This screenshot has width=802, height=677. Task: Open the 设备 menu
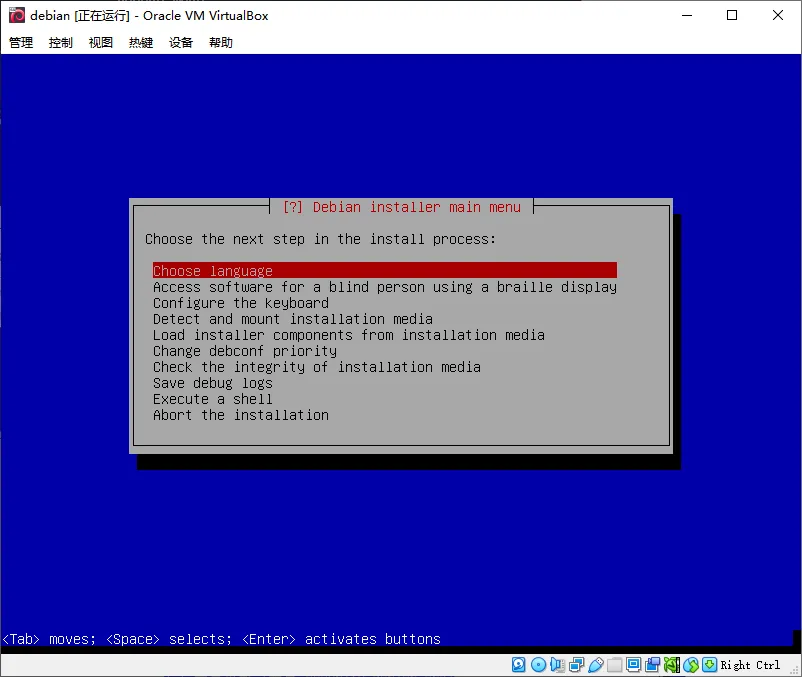point(181,42)
